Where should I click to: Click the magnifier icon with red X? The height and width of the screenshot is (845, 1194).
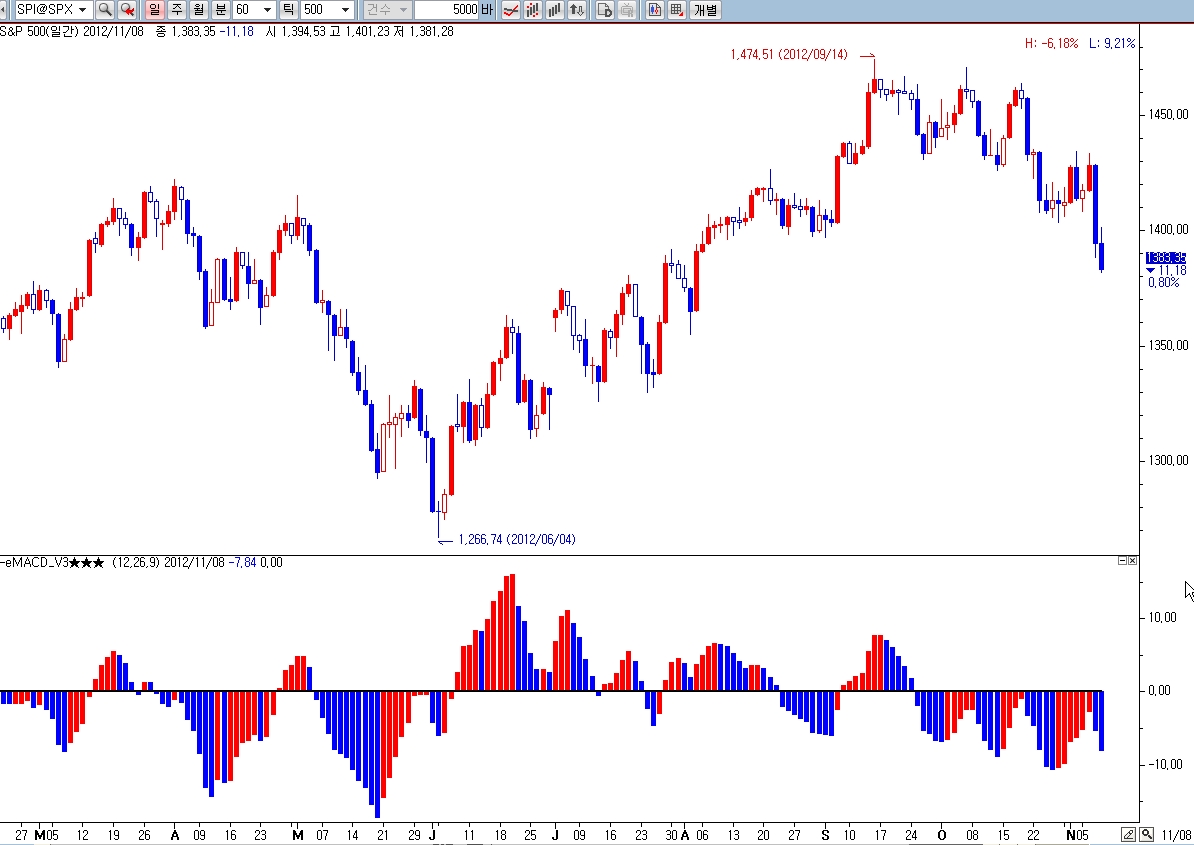[x=127, y=10]
